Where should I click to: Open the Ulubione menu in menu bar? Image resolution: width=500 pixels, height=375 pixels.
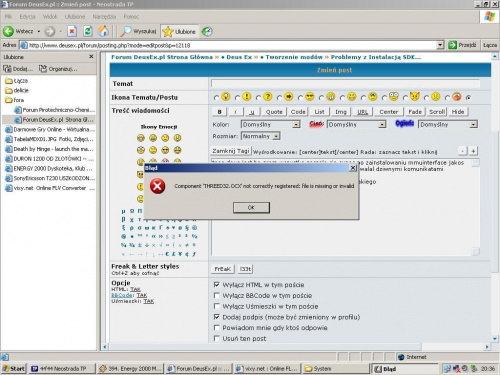[x=75, y=16]
